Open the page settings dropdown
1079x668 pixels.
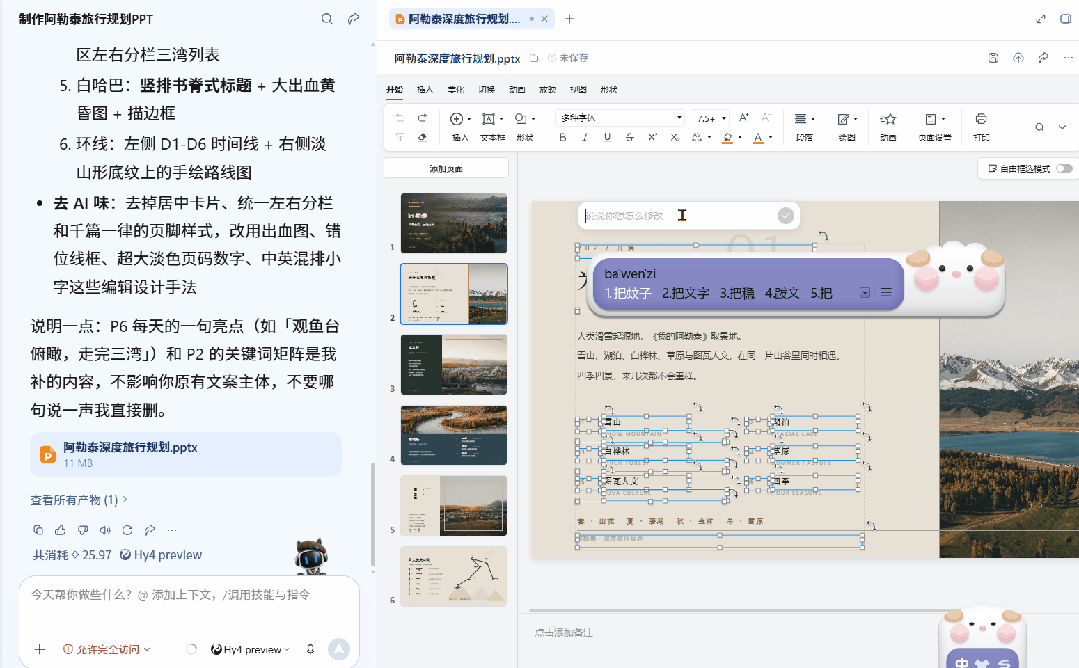click(934, 125)
